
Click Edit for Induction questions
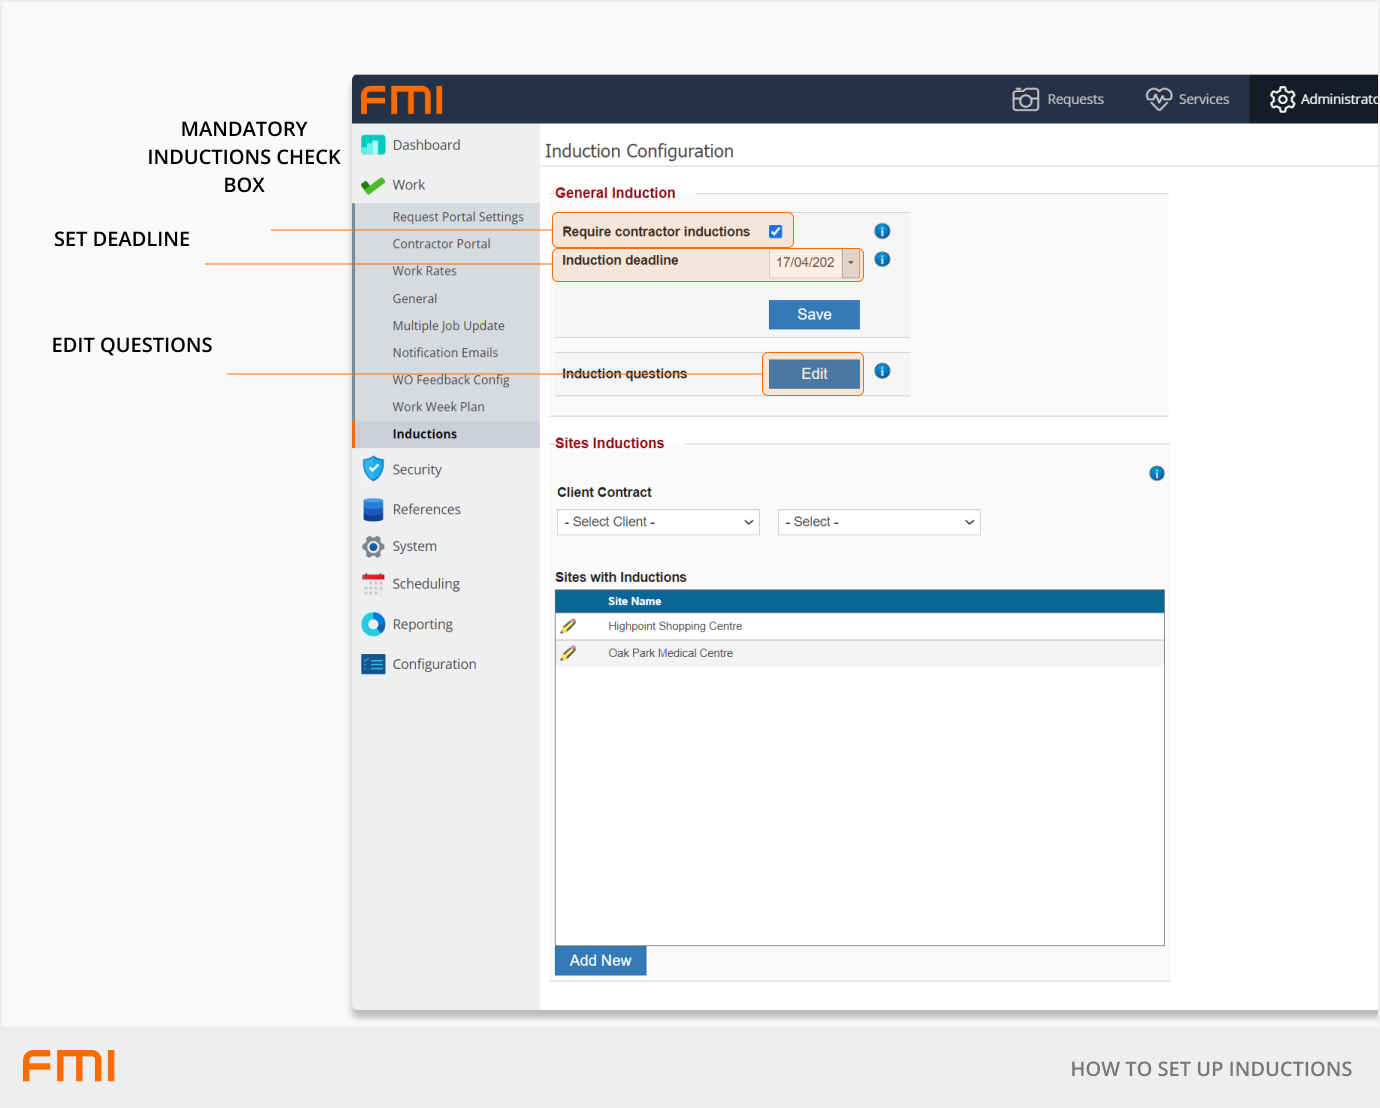pos(814,374)
